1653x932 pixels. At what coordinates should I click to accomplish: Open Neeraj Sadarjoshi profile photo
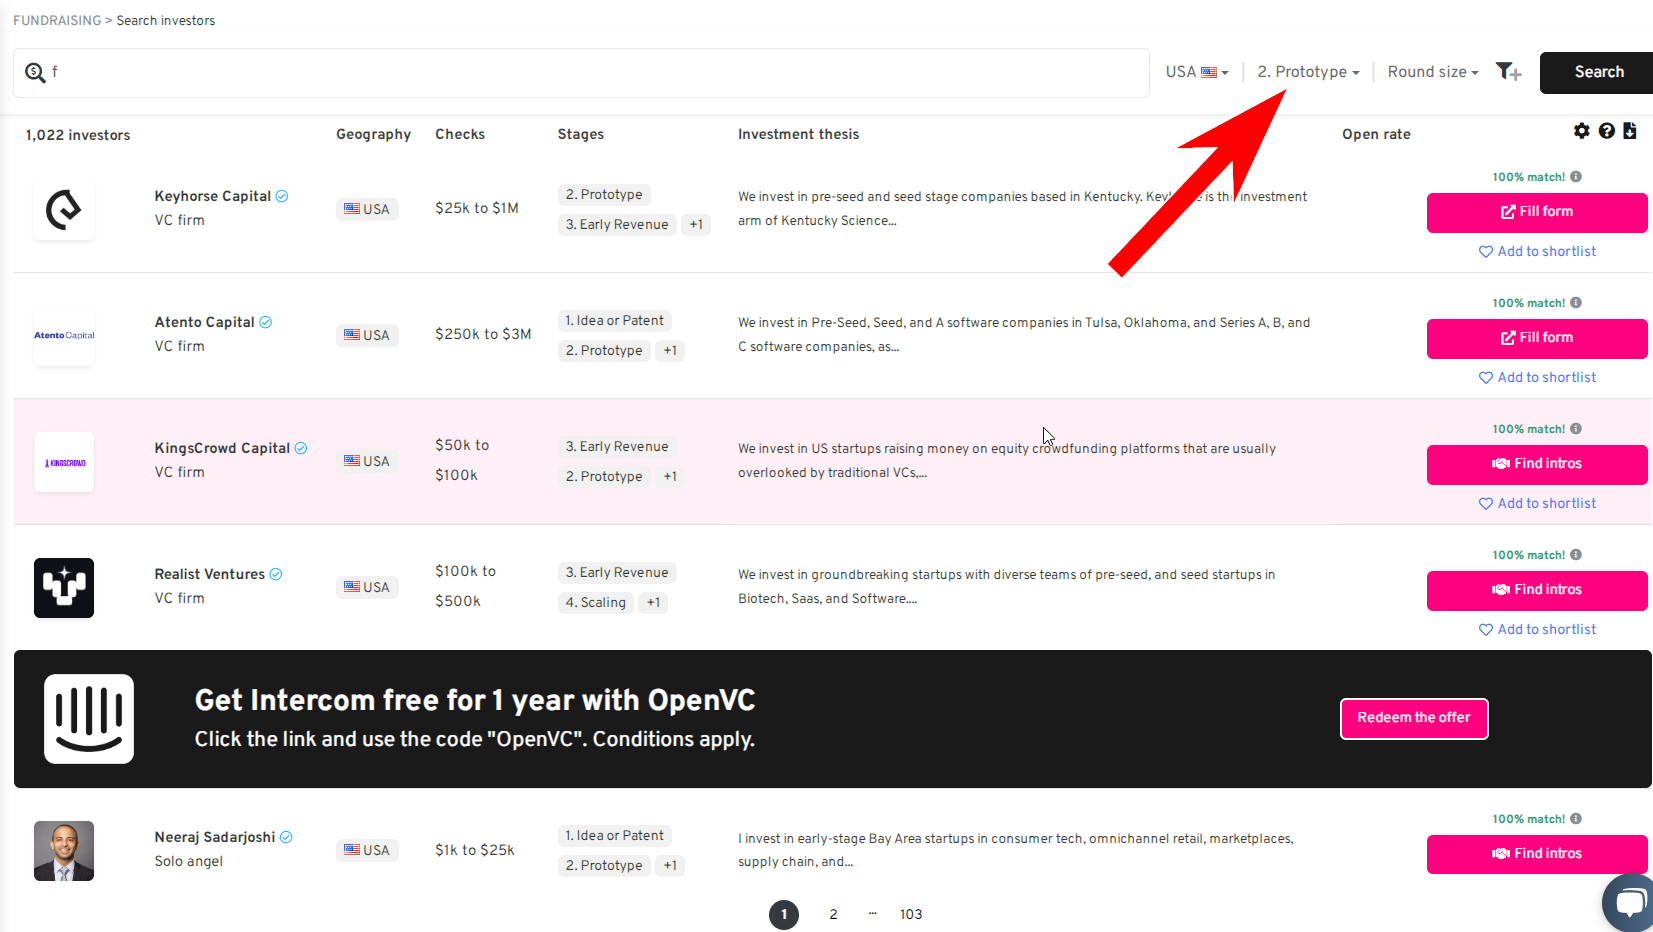click(x=64, y=851)
